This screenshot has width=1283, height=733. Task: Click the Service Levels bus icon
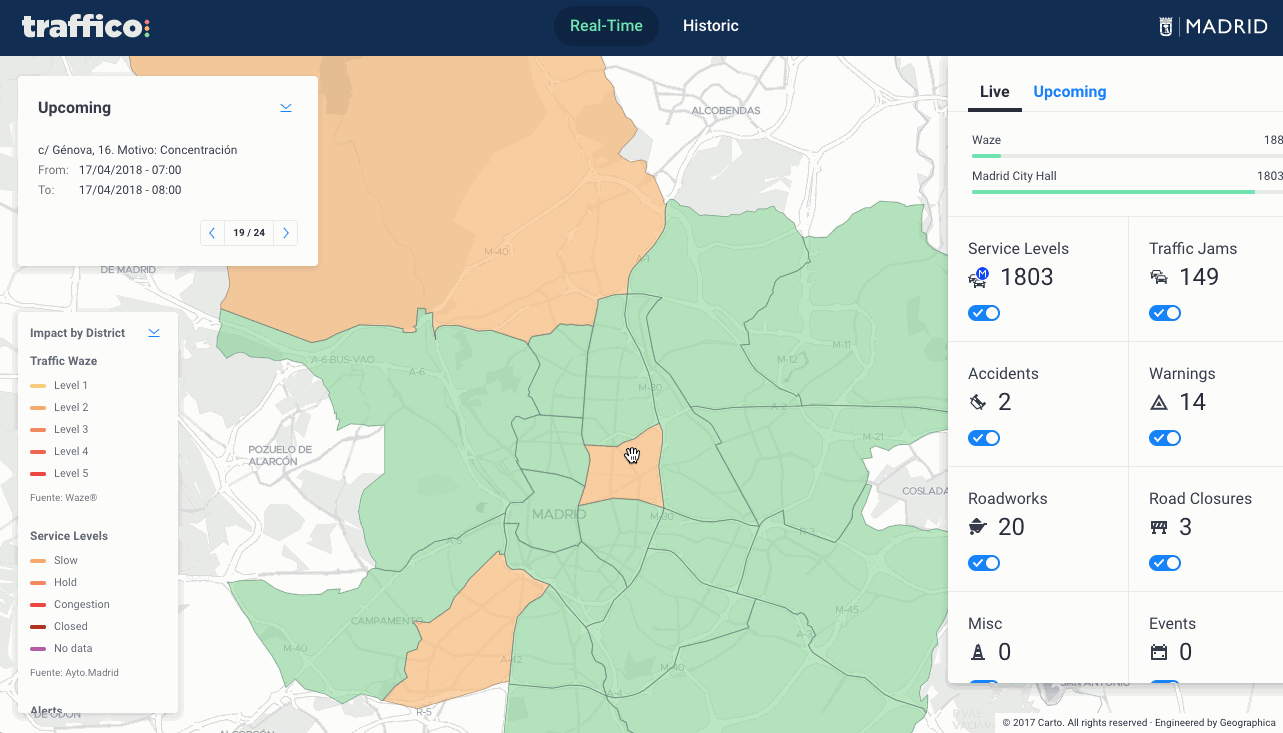[978, 278]
